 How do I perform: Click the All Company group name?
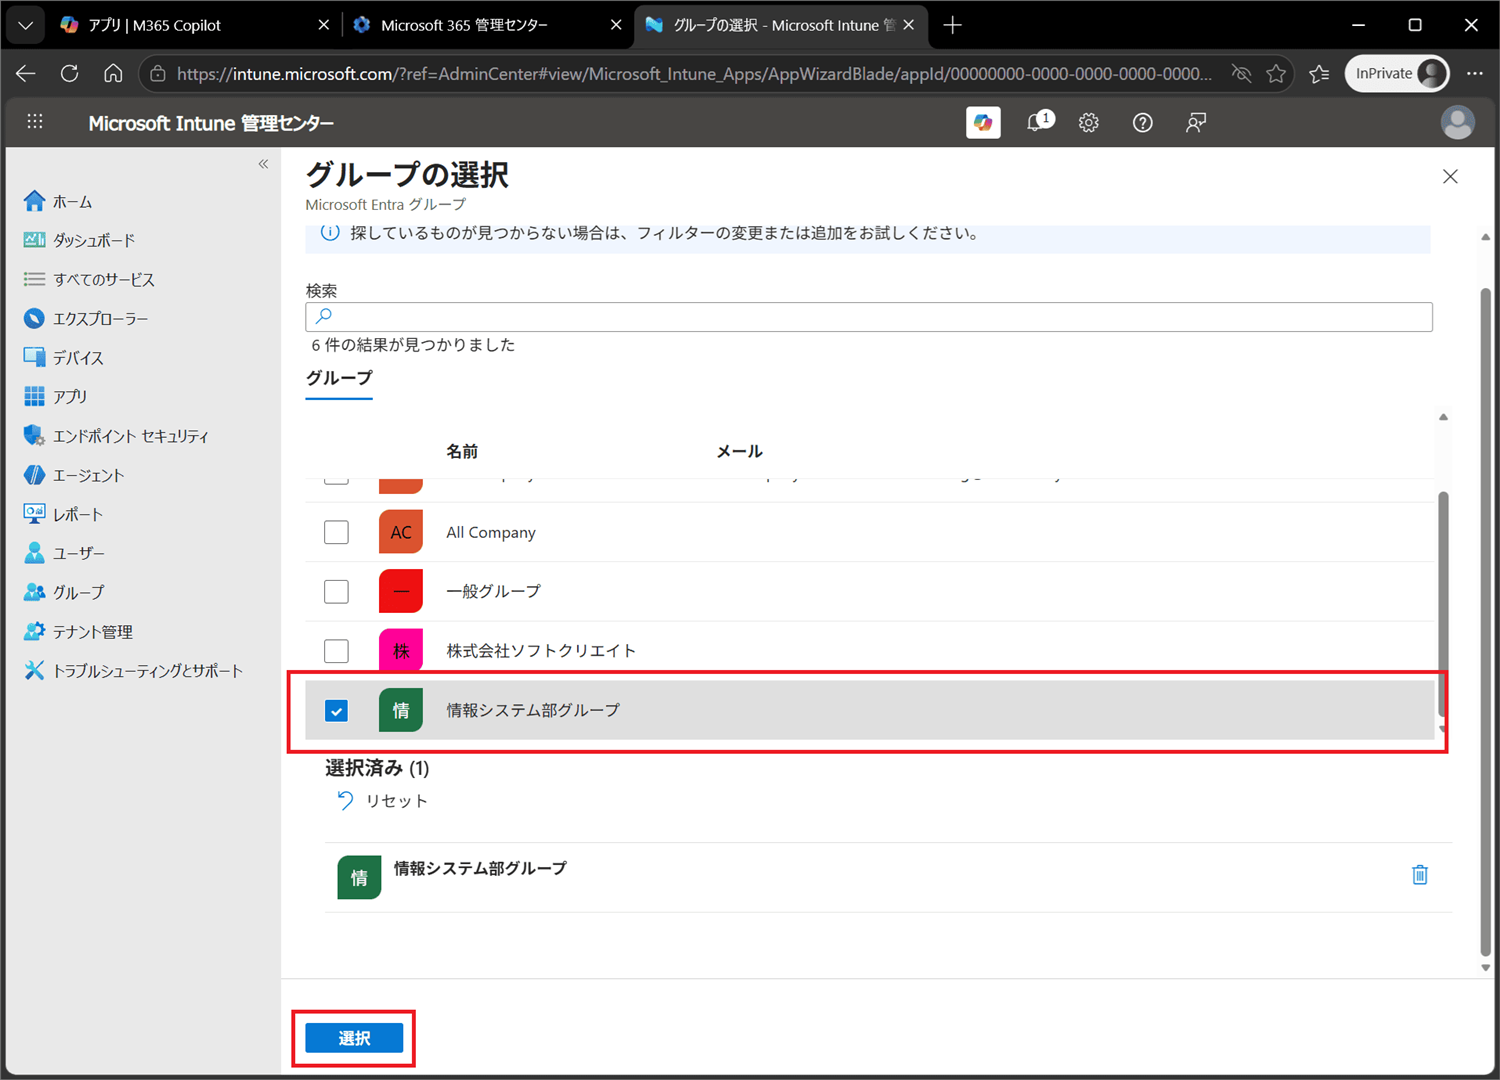pyautogui.click(x=491, y=532)
